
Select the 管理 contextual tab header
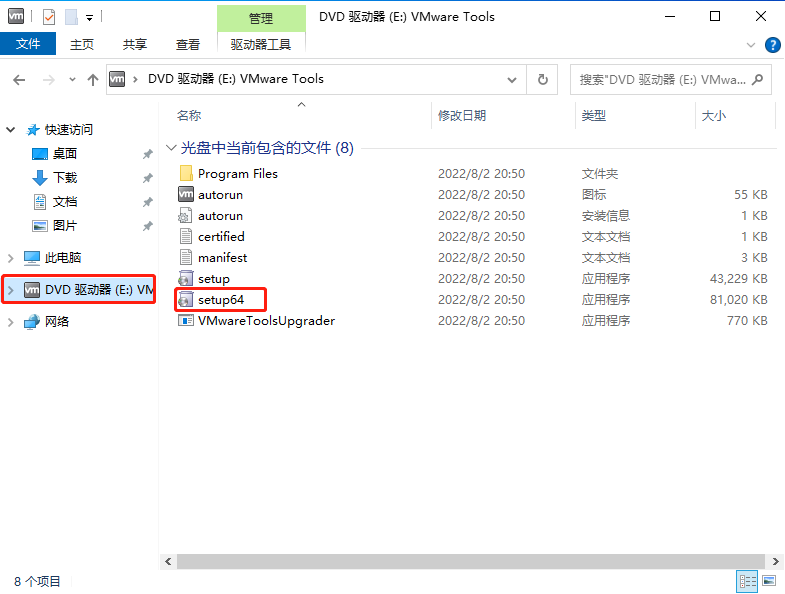coord(261,19)
